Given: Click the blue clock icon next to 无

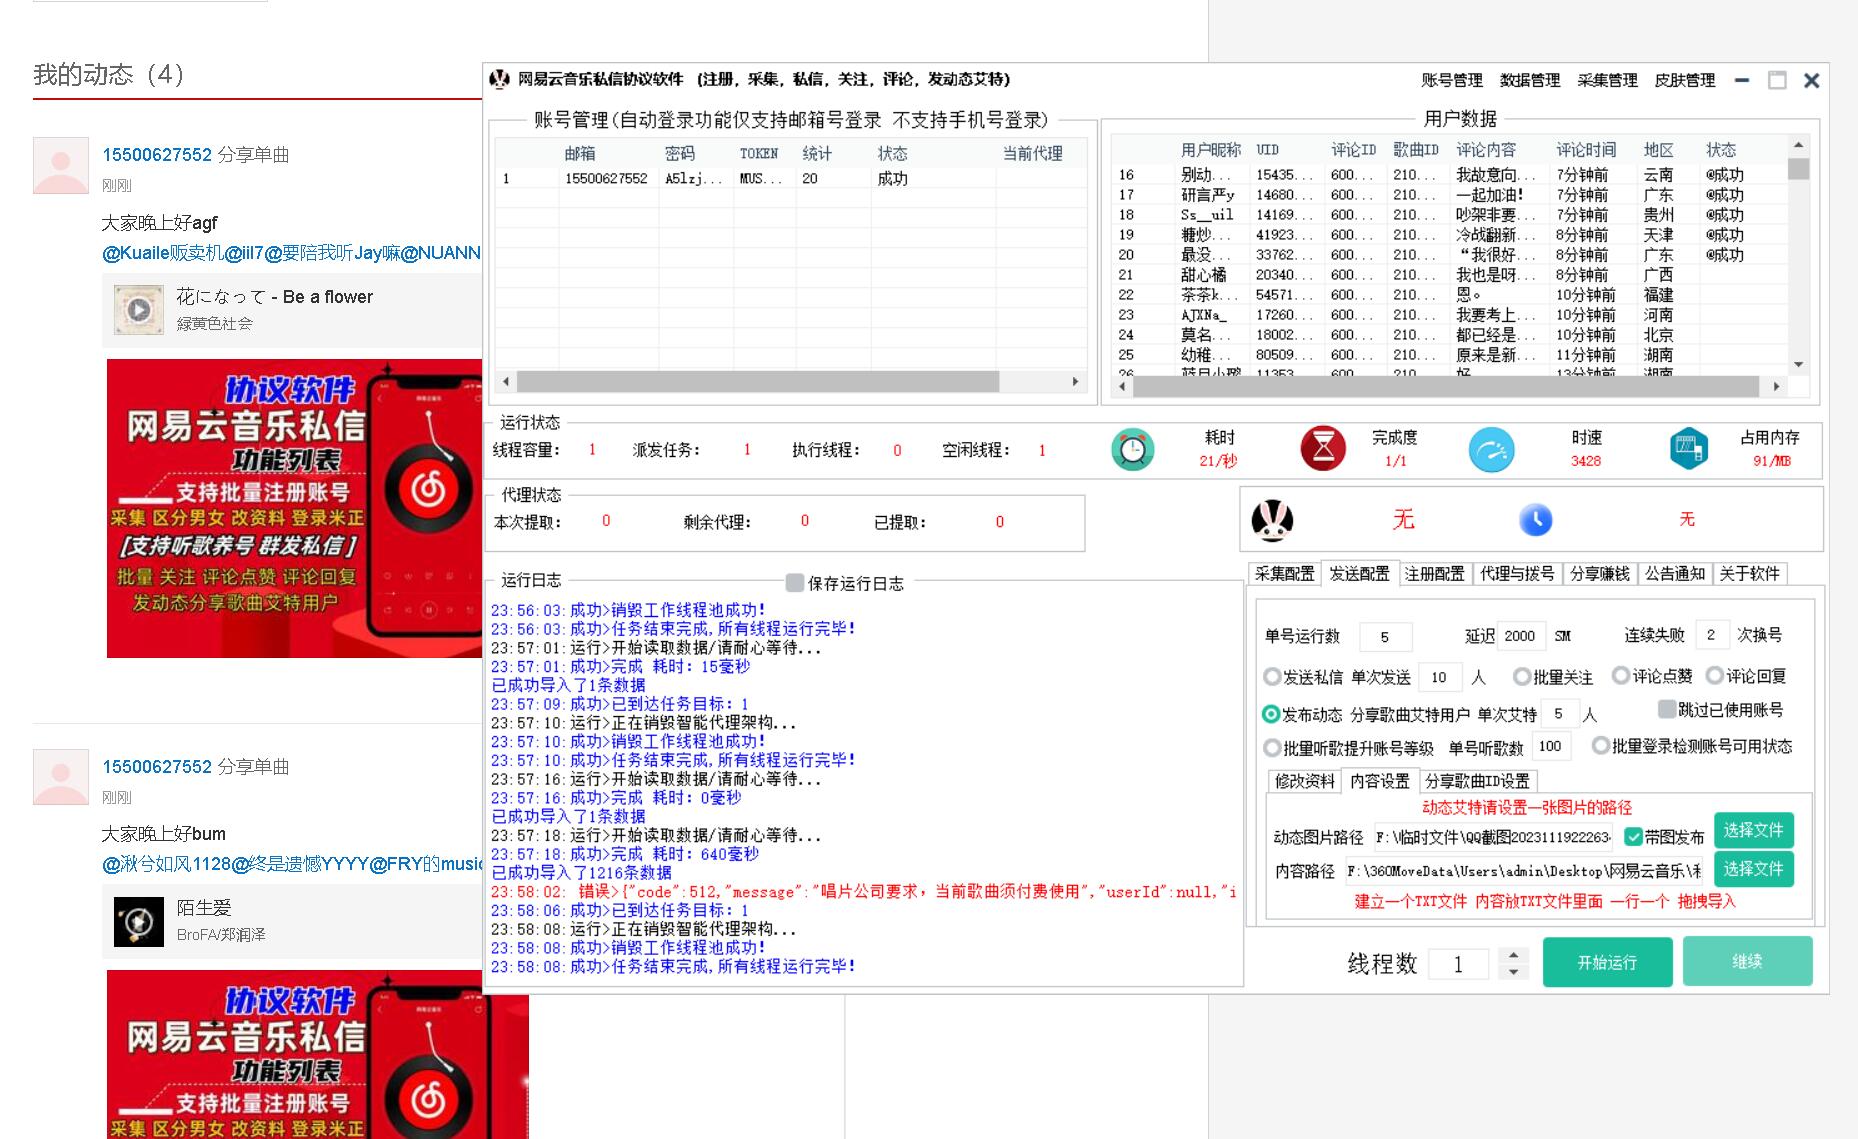Looking at the screenshot, I should (x=1535, y=520).
